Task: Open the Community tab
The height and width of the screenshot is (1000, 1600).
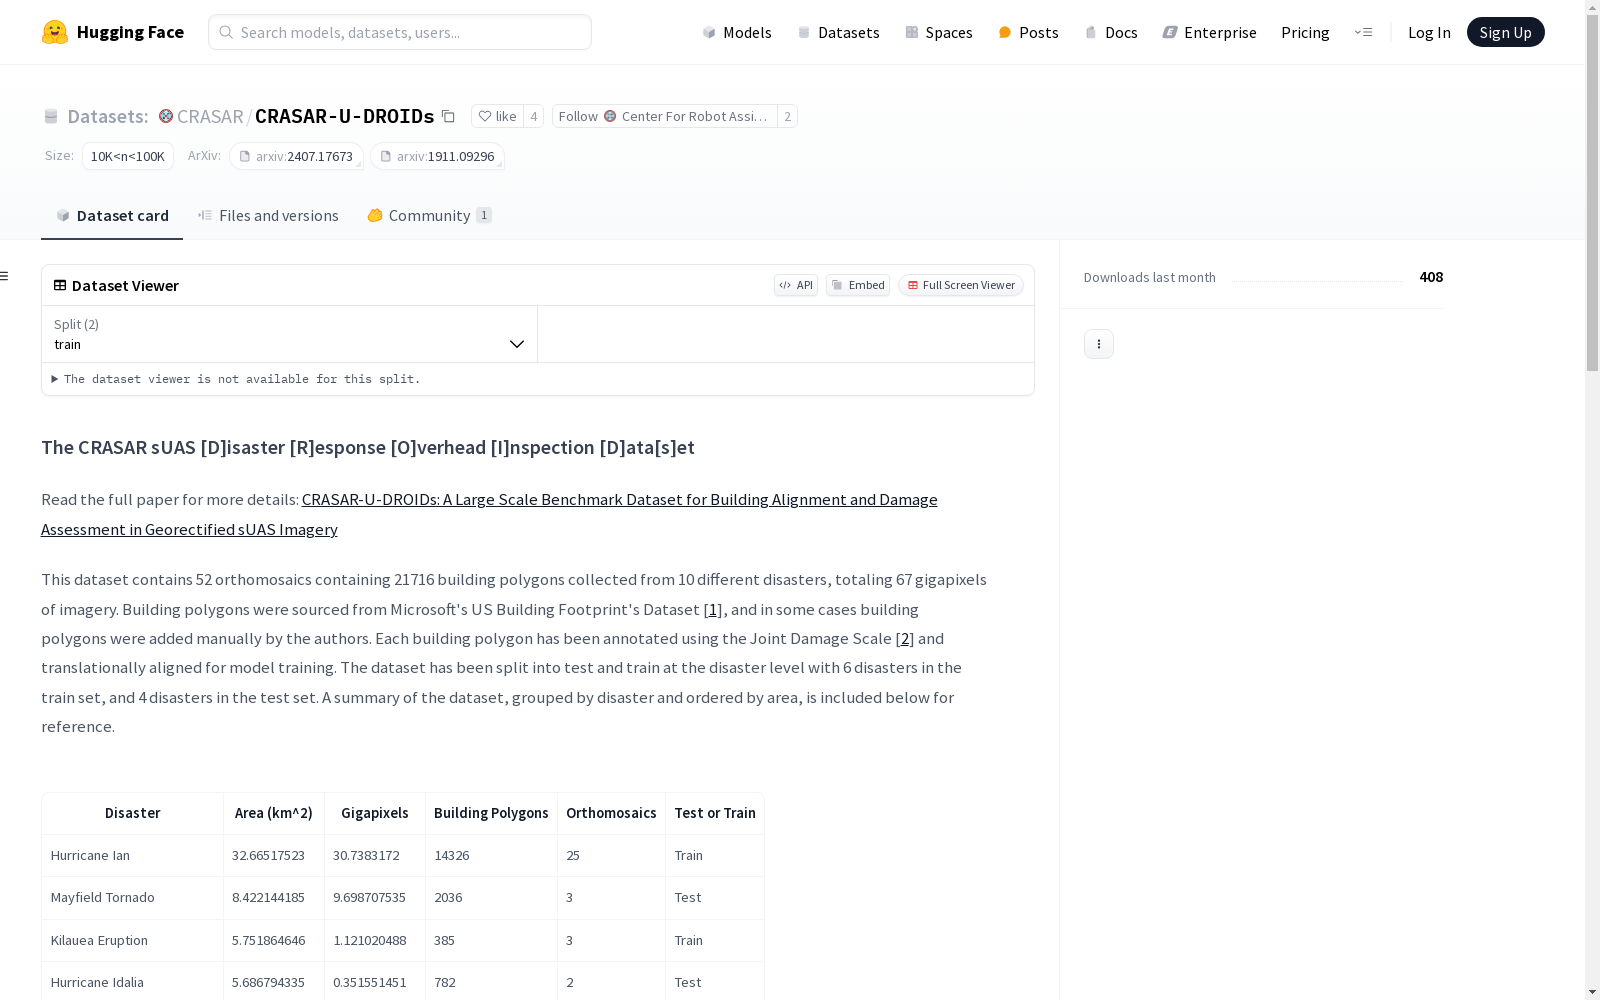Action: click(x=429, y=215)
